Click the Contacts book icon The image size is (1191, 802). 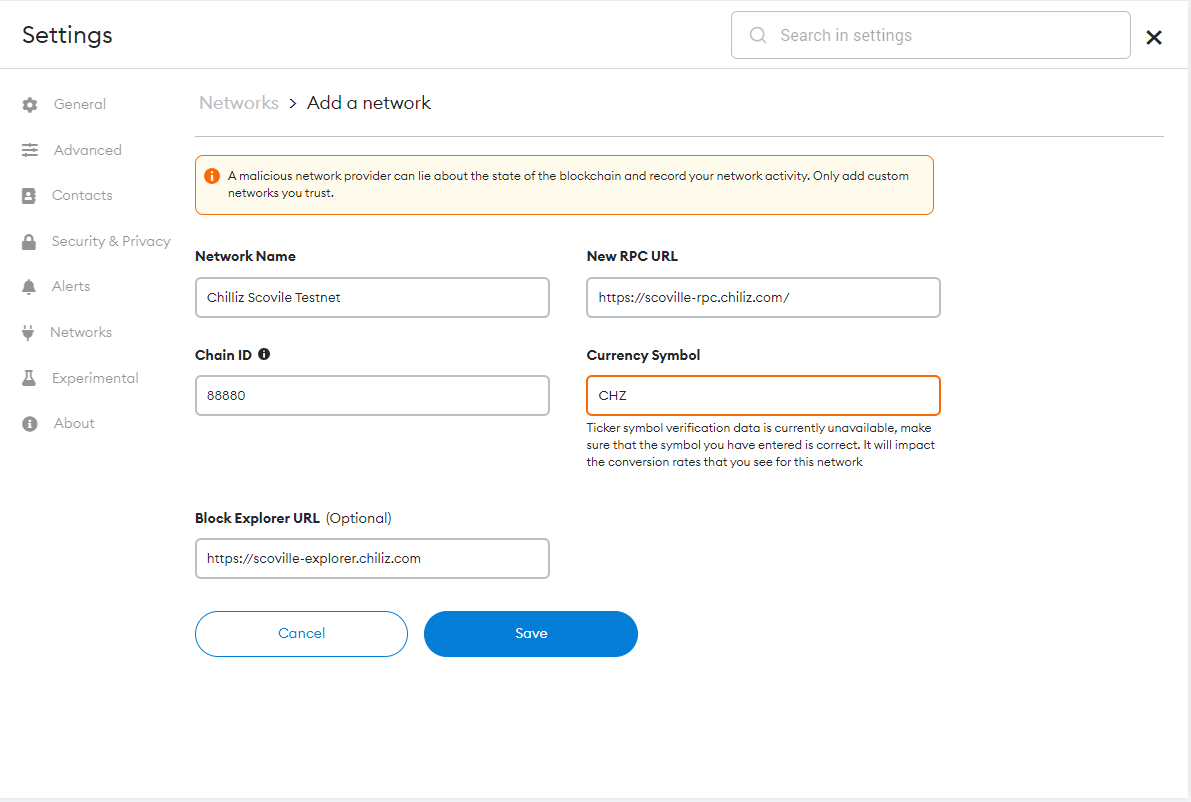29,196
